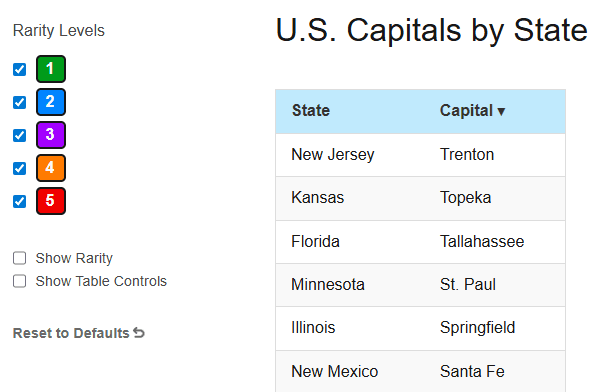Enable the Show Table Controls checkbox
The width and height of the screenshot is (602, 392).
click(20, 281)
